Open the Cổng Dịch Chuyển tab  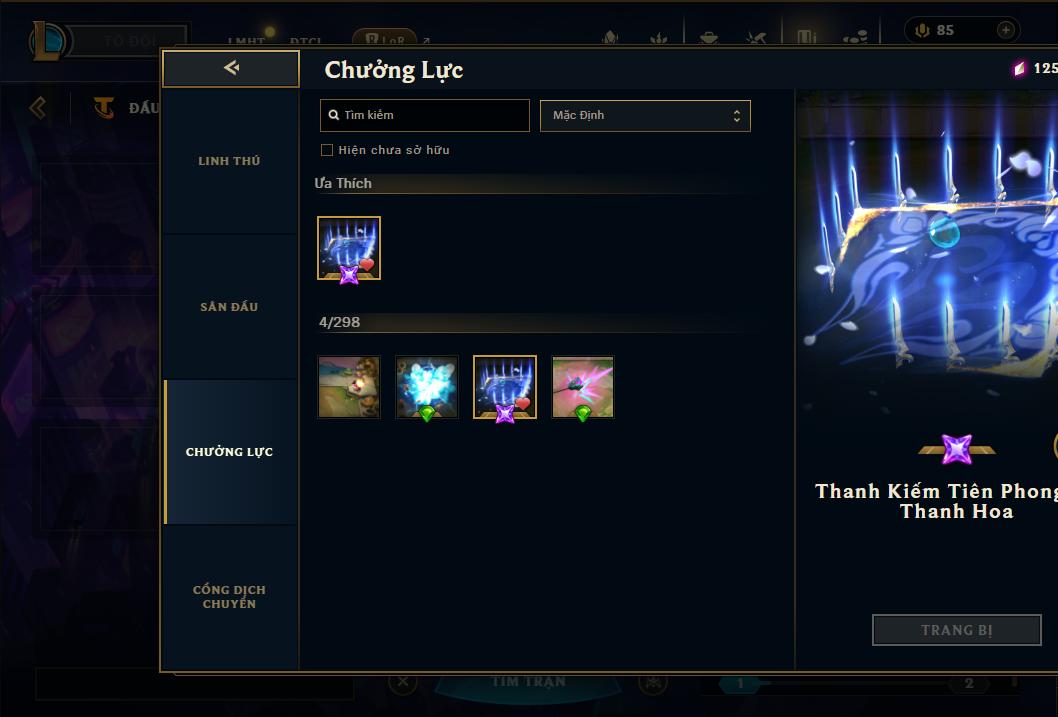(229, 597)
